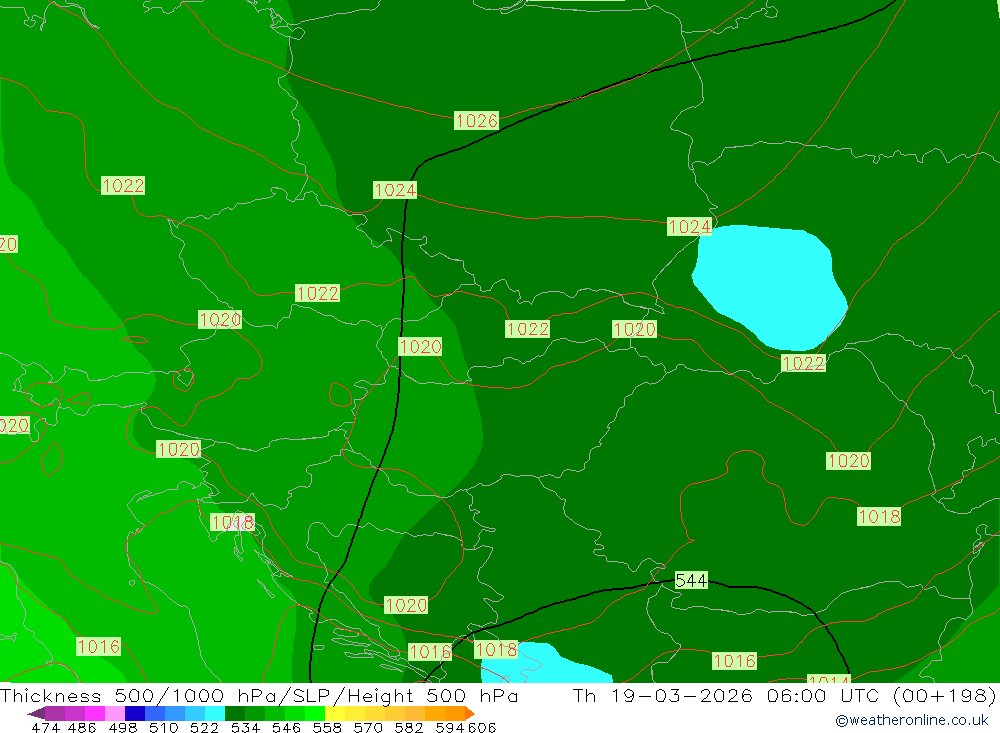Click the (00+198) forecast hour text

click(944, 695)
